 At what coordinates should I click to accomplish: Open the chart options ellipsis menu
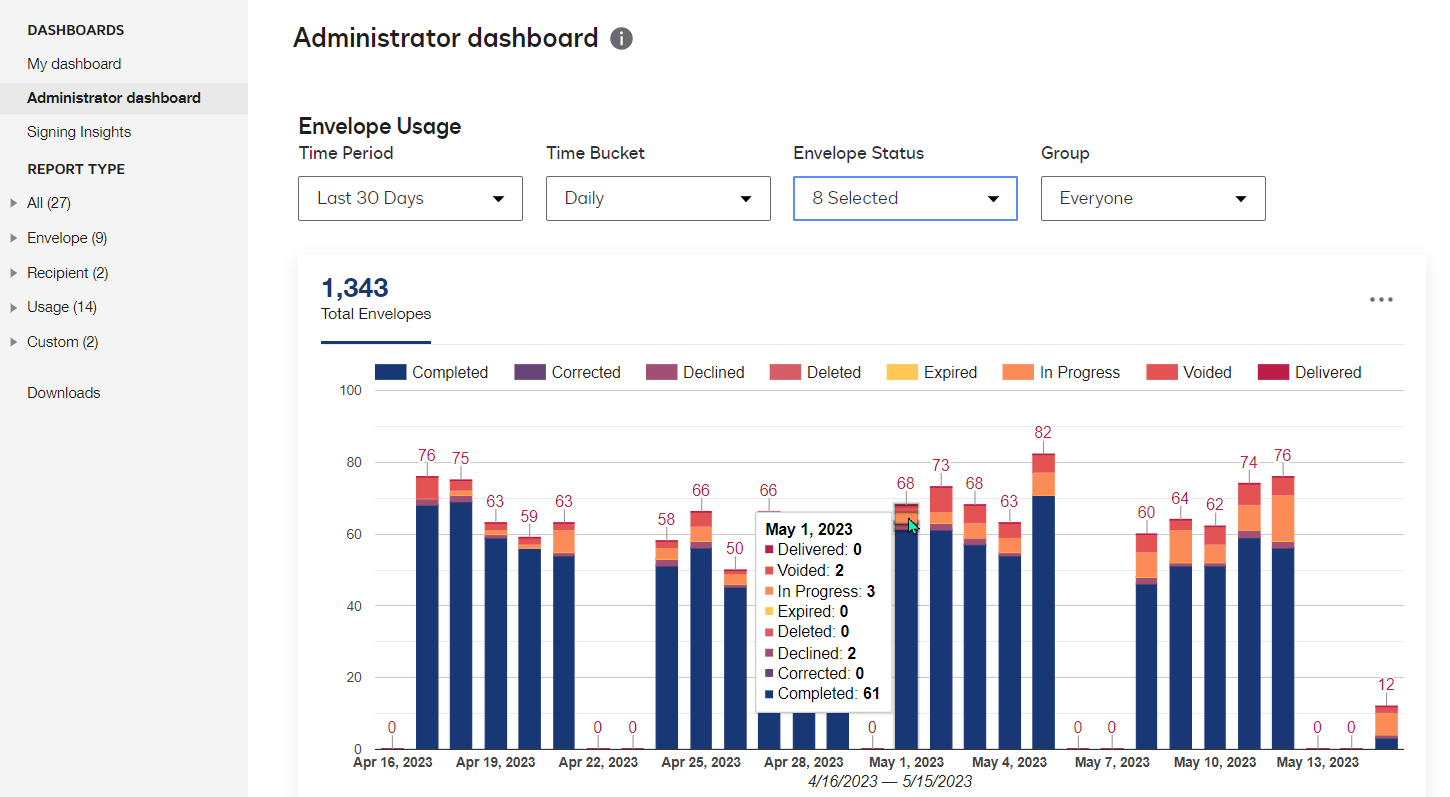pyautogui.click(x=1381, y=299)
